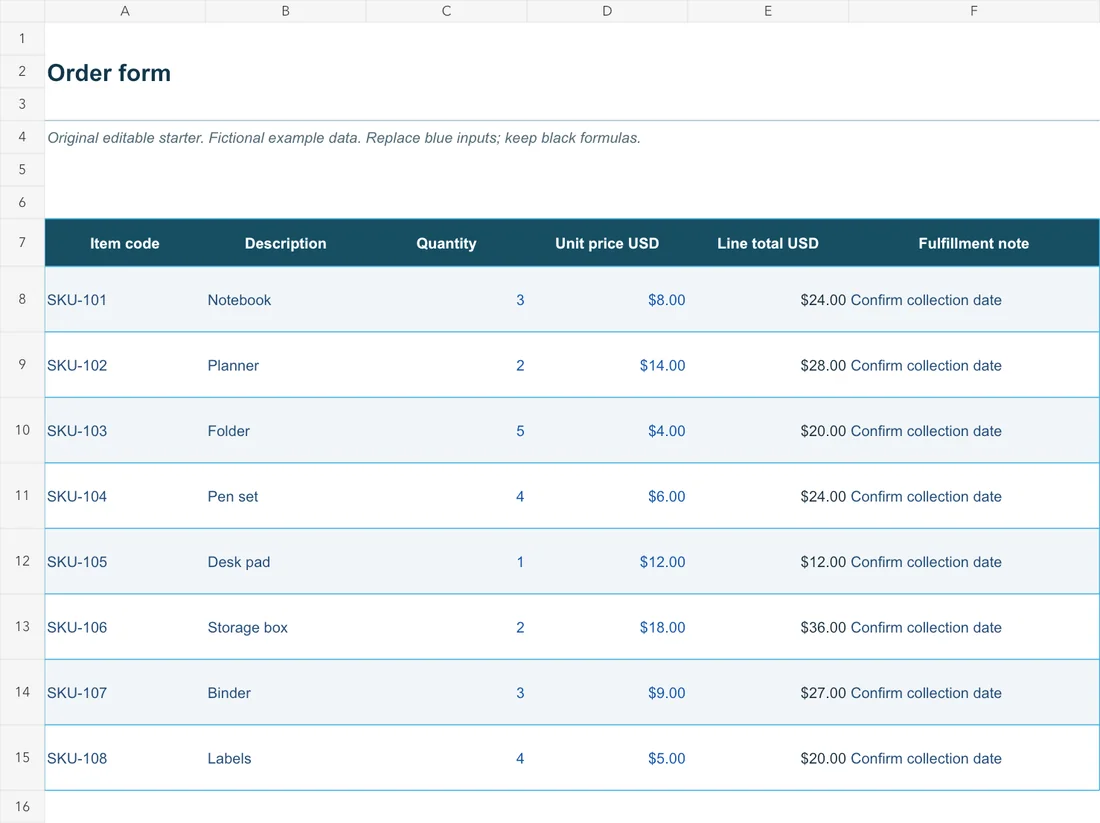Image resolution: width=1100 pixels, height=823 pixels.
Task: Select row 7 header number
Action: pyautogui.click(x=22, y=243)
